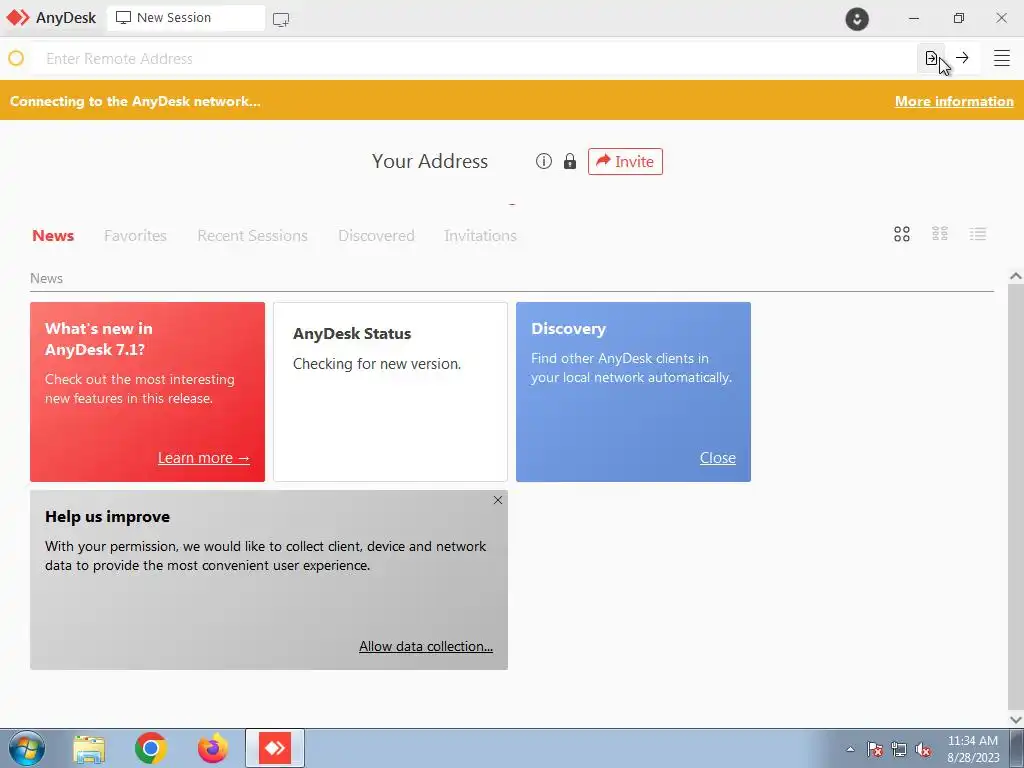This screenshot has height=768, width=1024.
Task: Open a new session tab icon
Action: tap(281, 20)
